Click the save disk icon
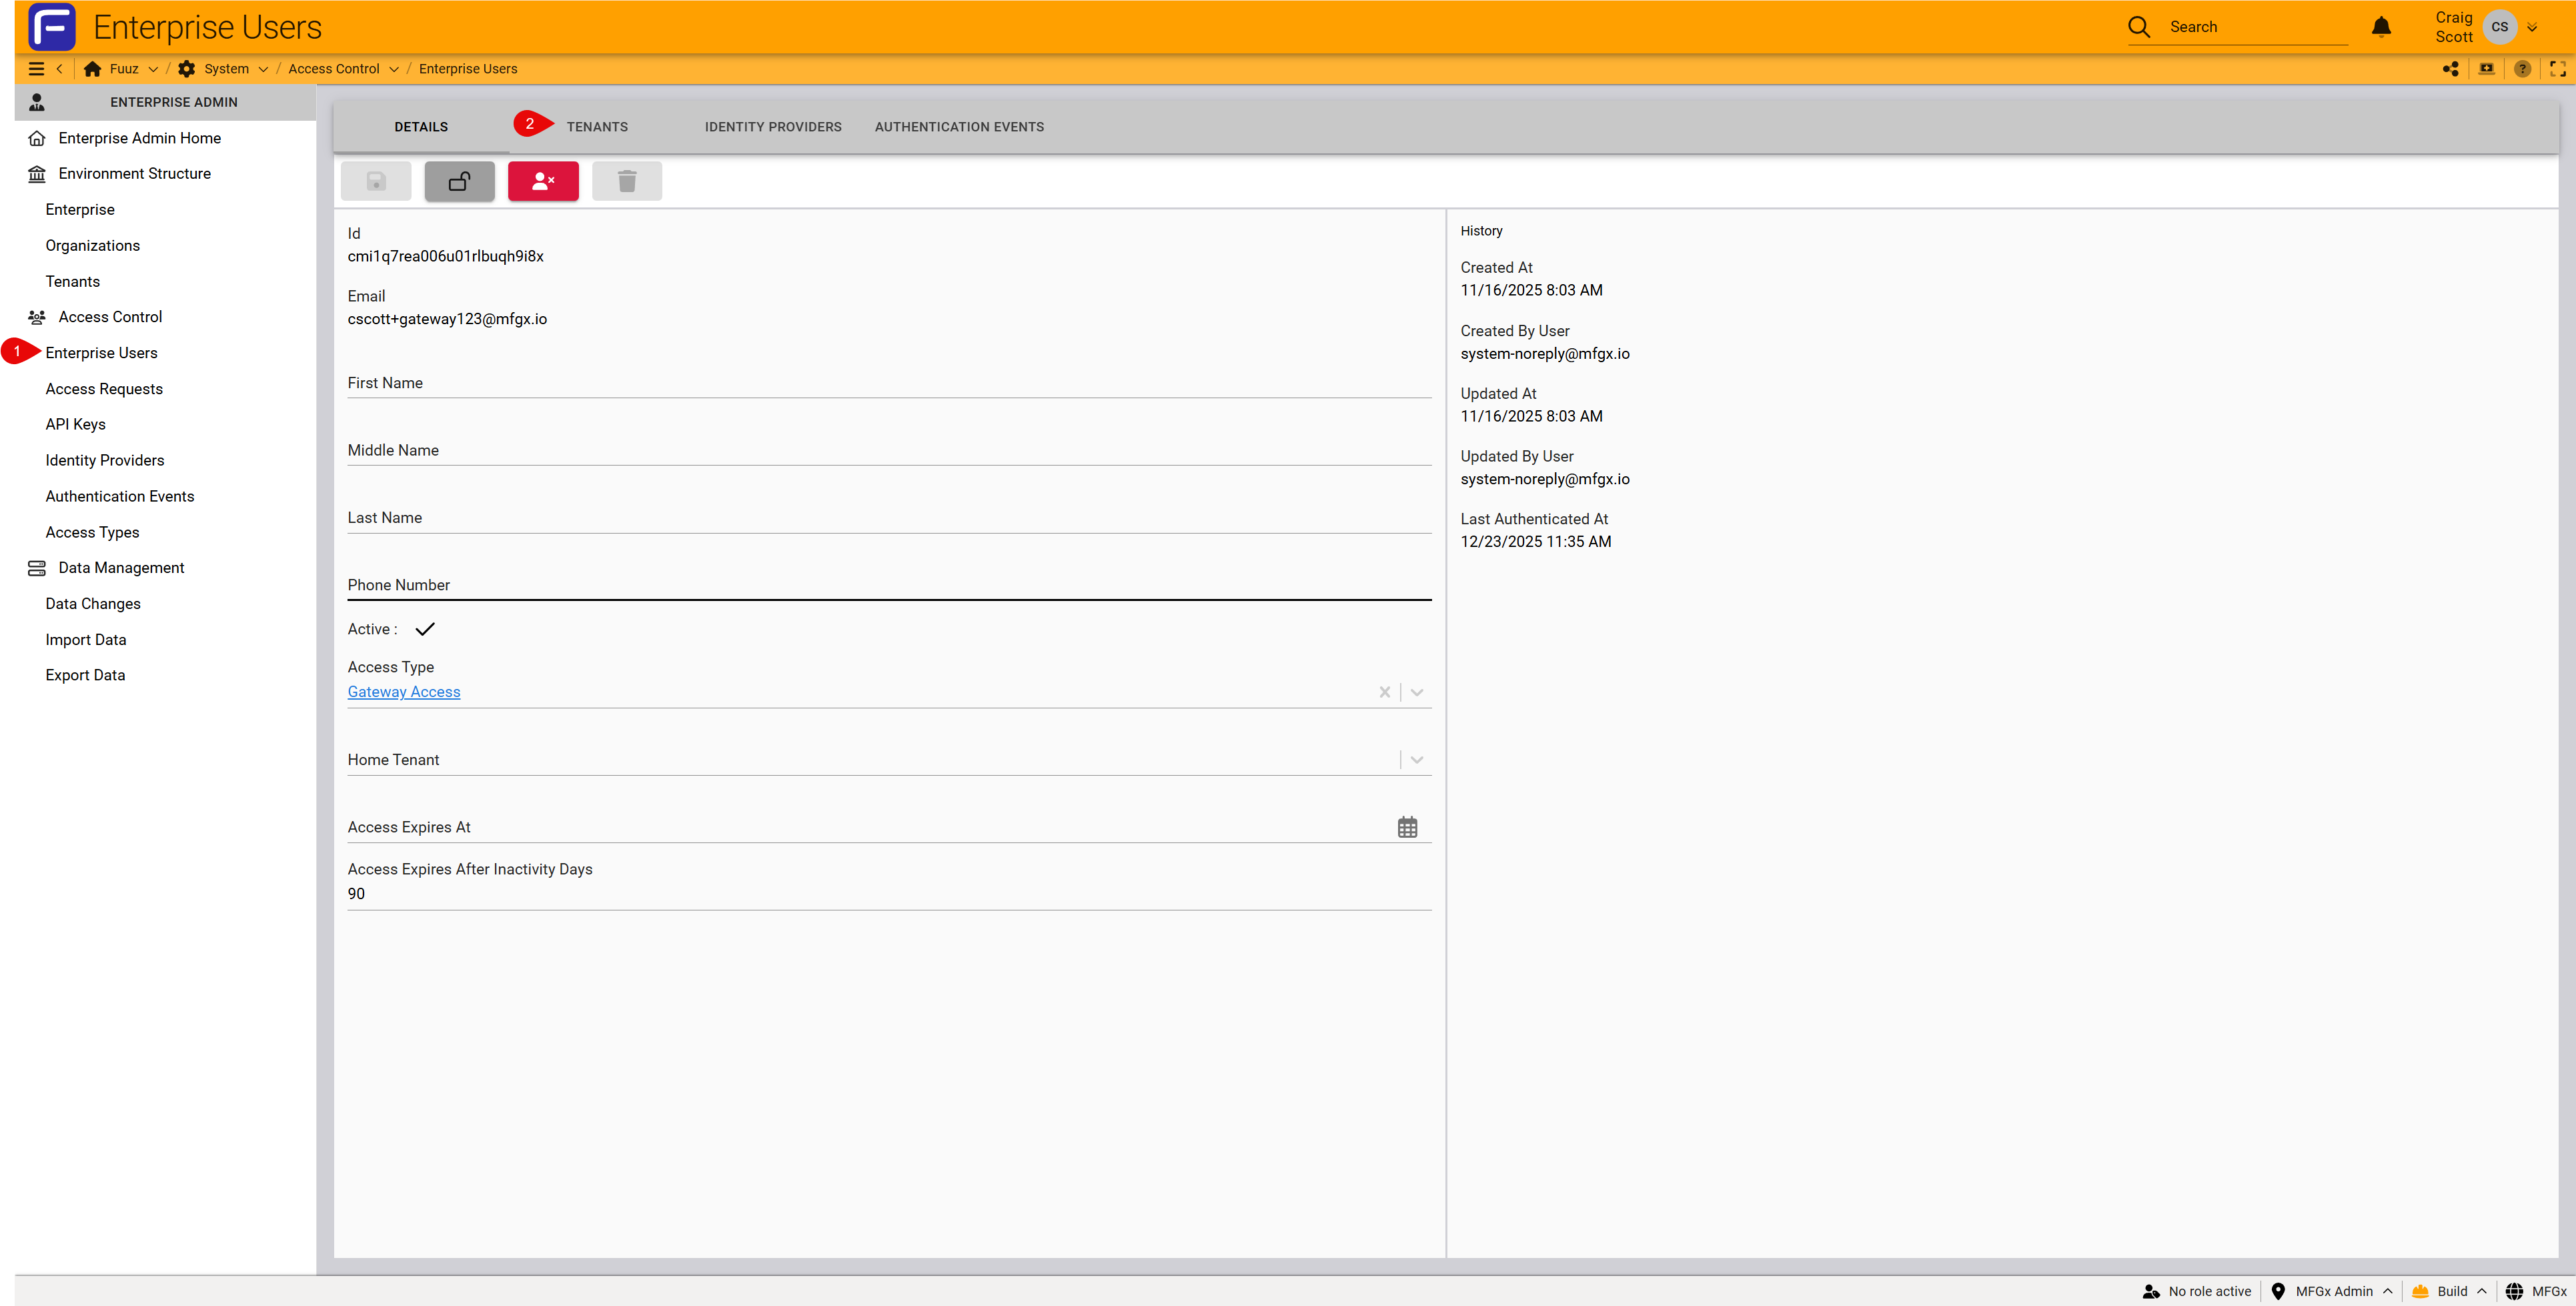2576x1306 pixels. (x=376, y=181)
